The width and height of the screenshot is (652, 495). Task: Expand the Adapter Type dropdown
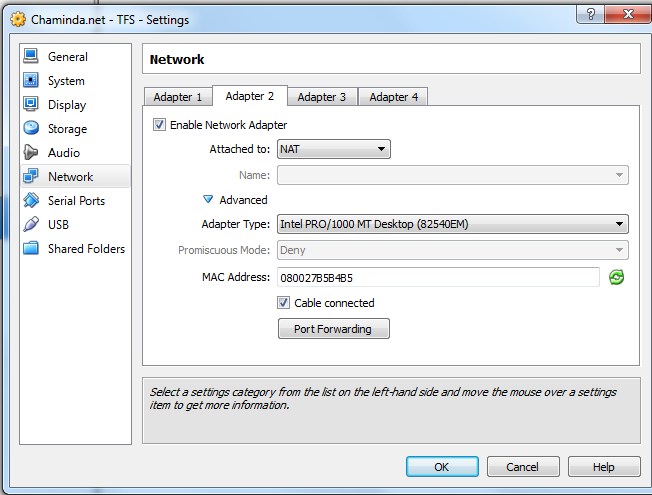[453, 224]
